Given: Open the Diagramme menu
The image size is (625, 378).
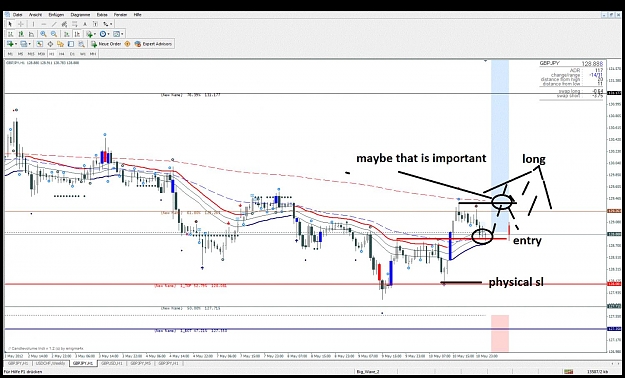Looking at the screenshot, I should click(x=81, y=15).
